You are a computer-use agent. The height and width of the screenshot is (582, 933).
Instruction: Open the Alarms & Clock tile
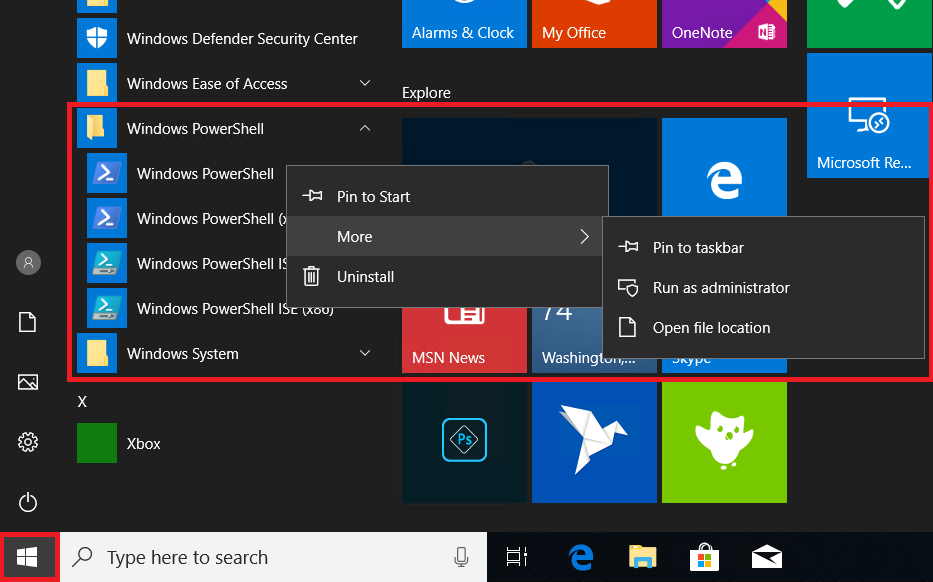point(464,24)
